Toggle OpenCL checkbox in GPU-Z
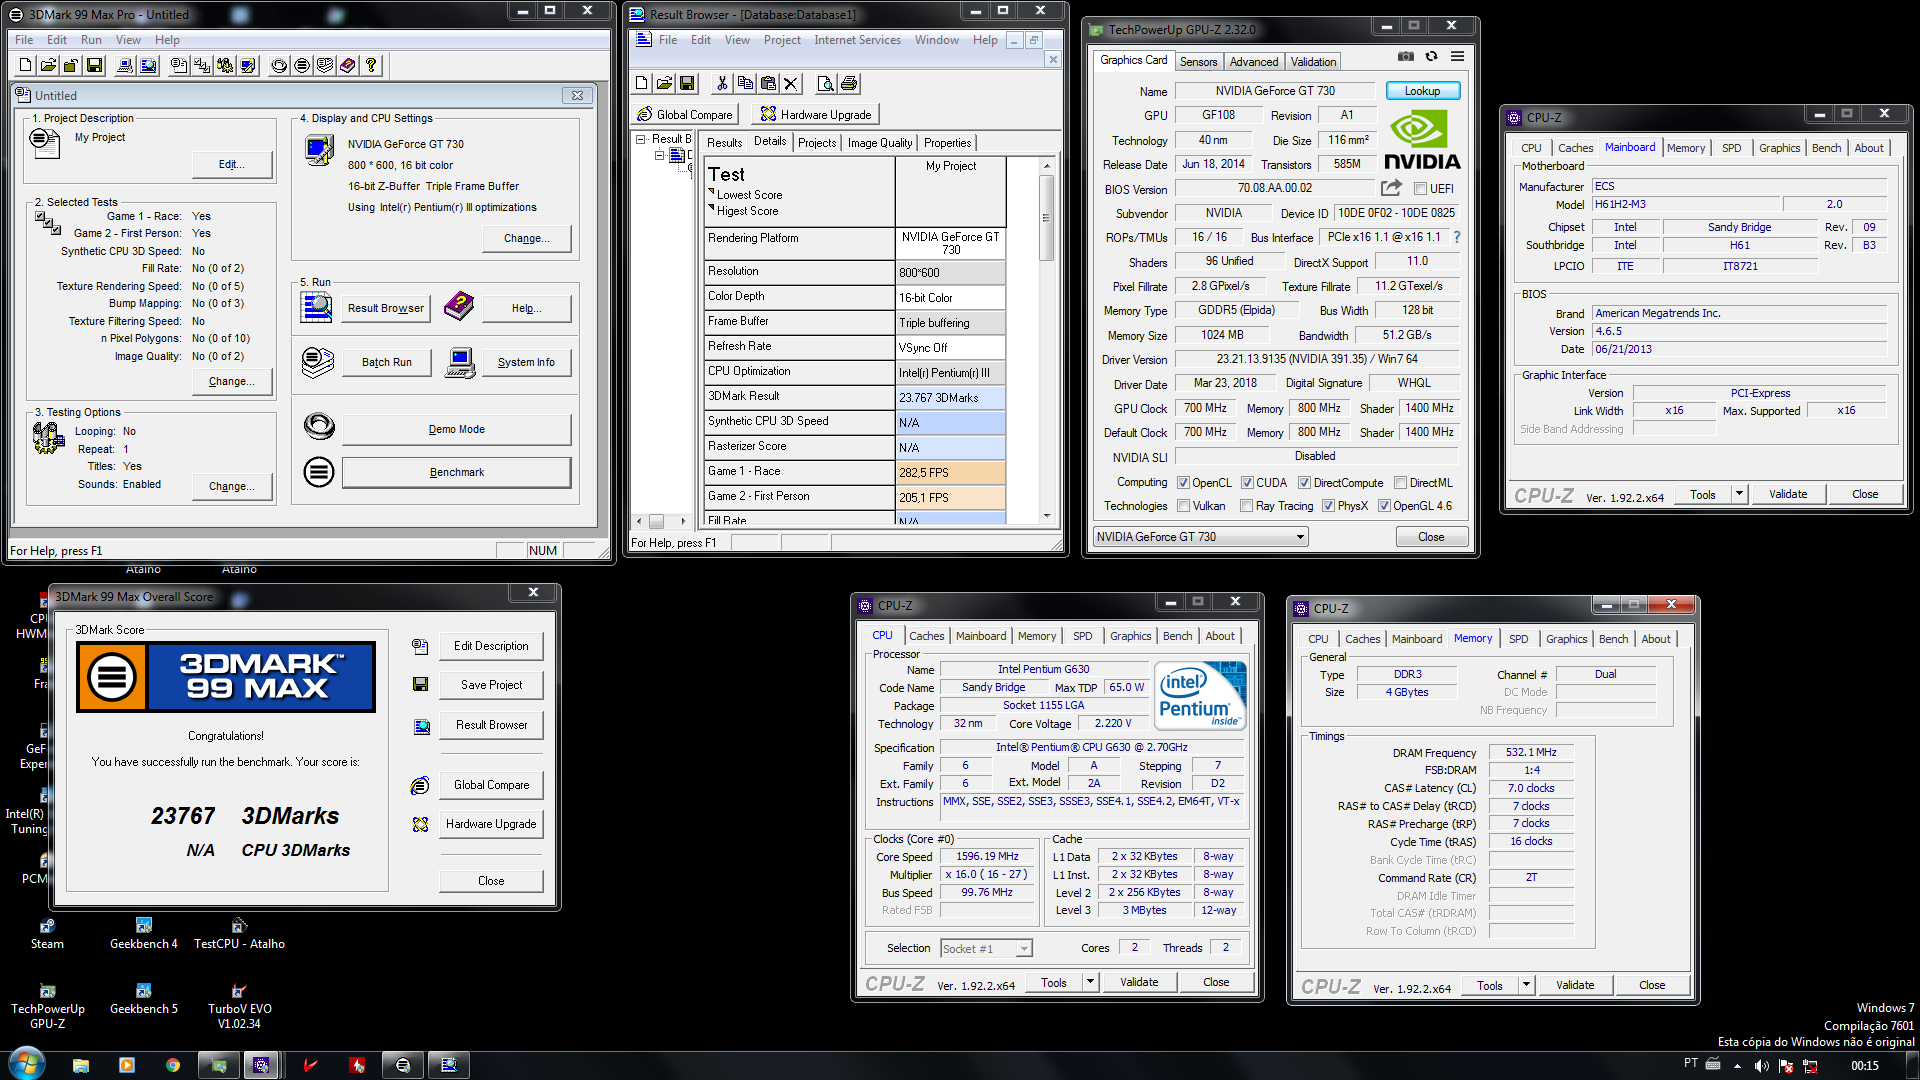 (x=1184, y=483)
